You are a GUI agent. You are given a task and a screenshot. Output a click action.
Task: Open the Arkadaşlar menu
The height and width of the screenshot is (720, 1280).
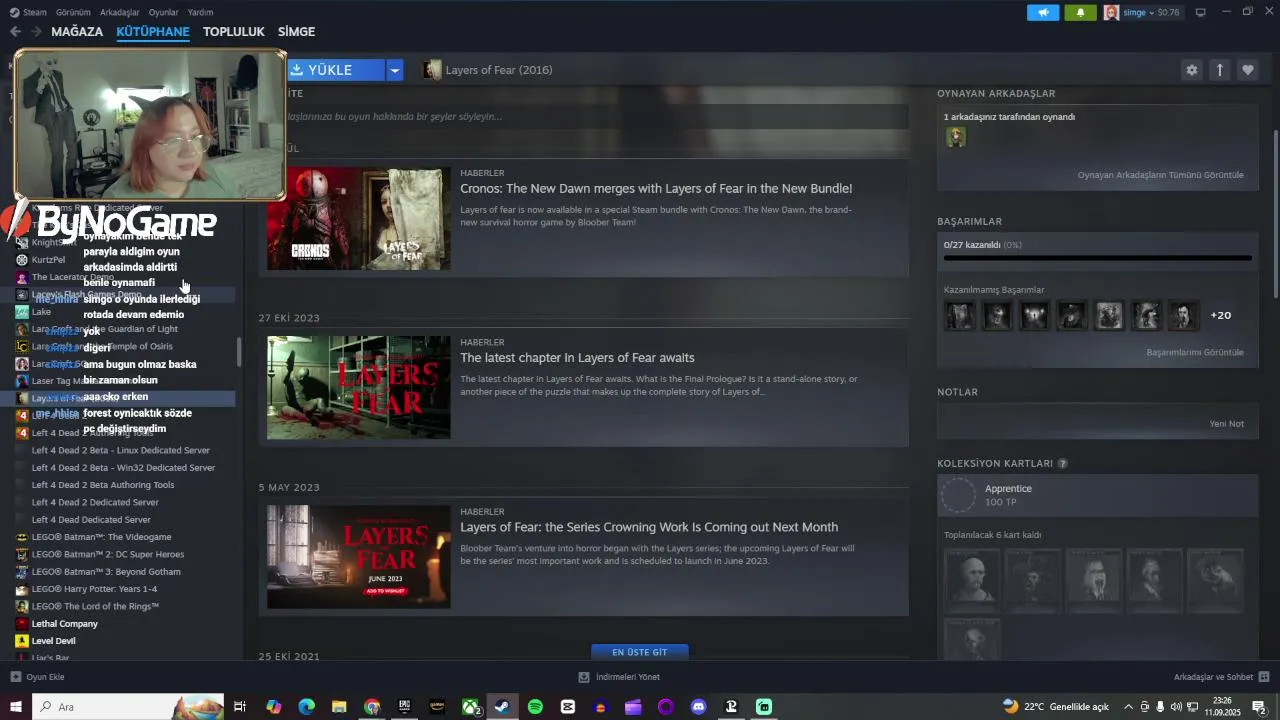click(120, 12)
